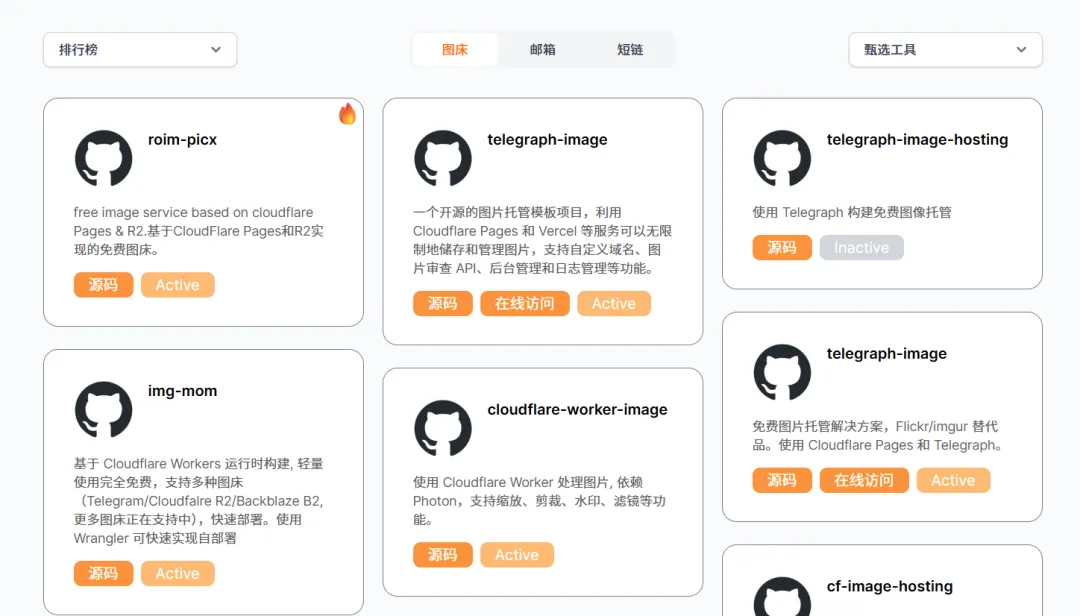Open 源码 for cloudflare-worker-image

pos(443,555)
